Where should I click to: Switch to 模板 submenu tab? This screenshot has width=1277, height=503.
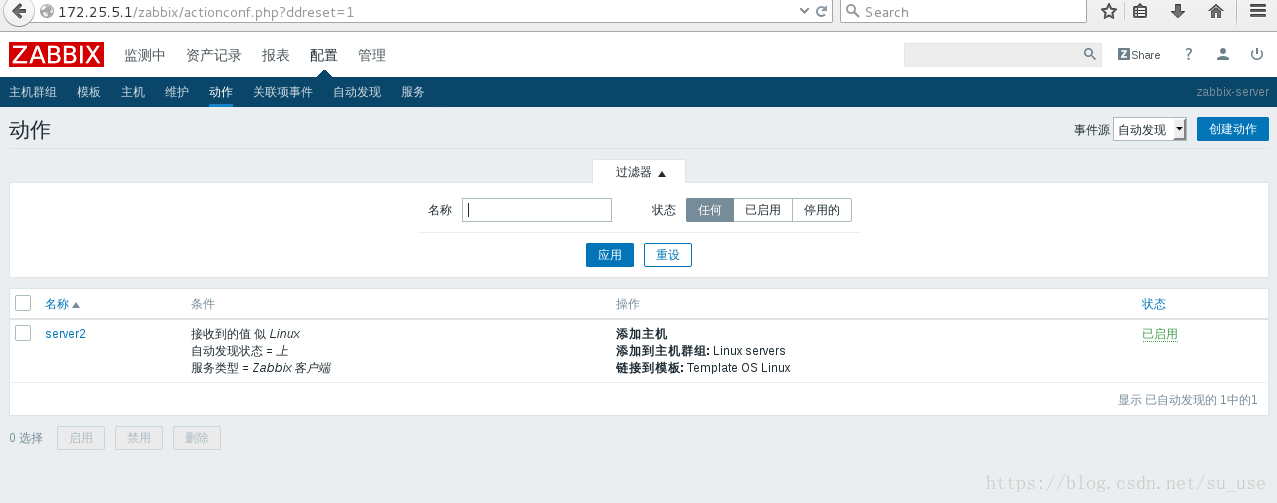click(x=89, y=92)
